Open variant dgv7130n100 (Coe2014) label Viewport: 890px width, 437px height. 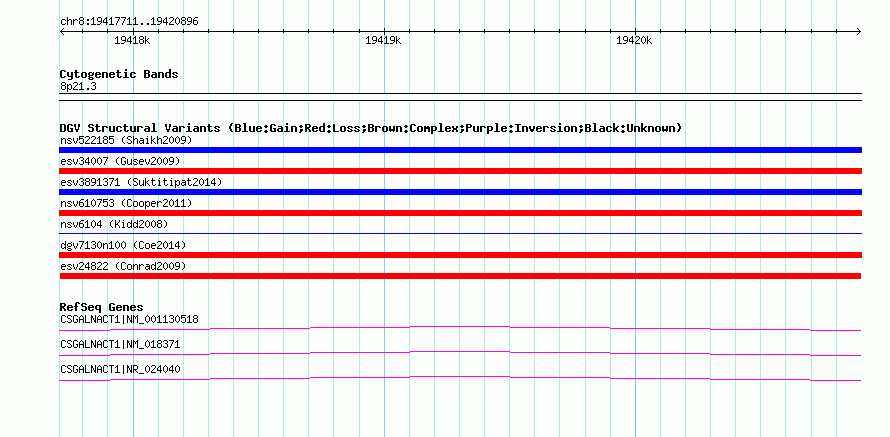(x=123, y=245)
